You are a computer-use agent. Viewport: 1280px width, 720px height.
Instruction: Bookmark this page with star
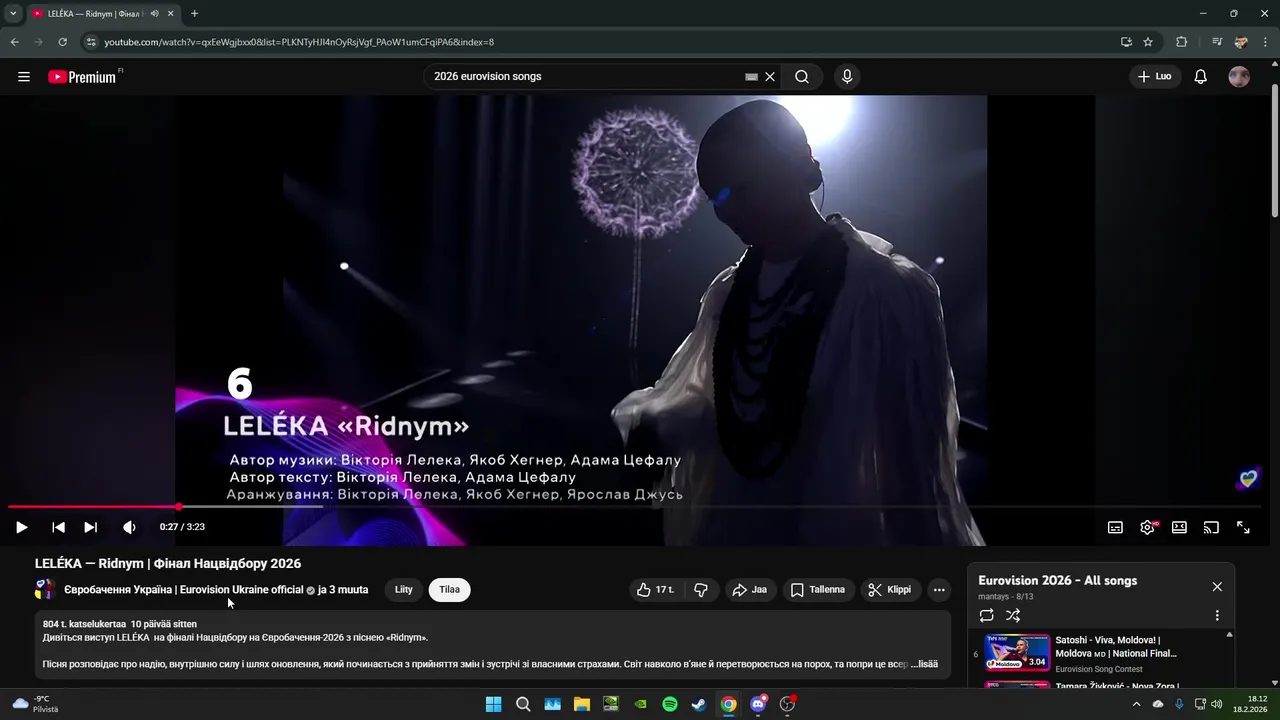pos(1148,42)
